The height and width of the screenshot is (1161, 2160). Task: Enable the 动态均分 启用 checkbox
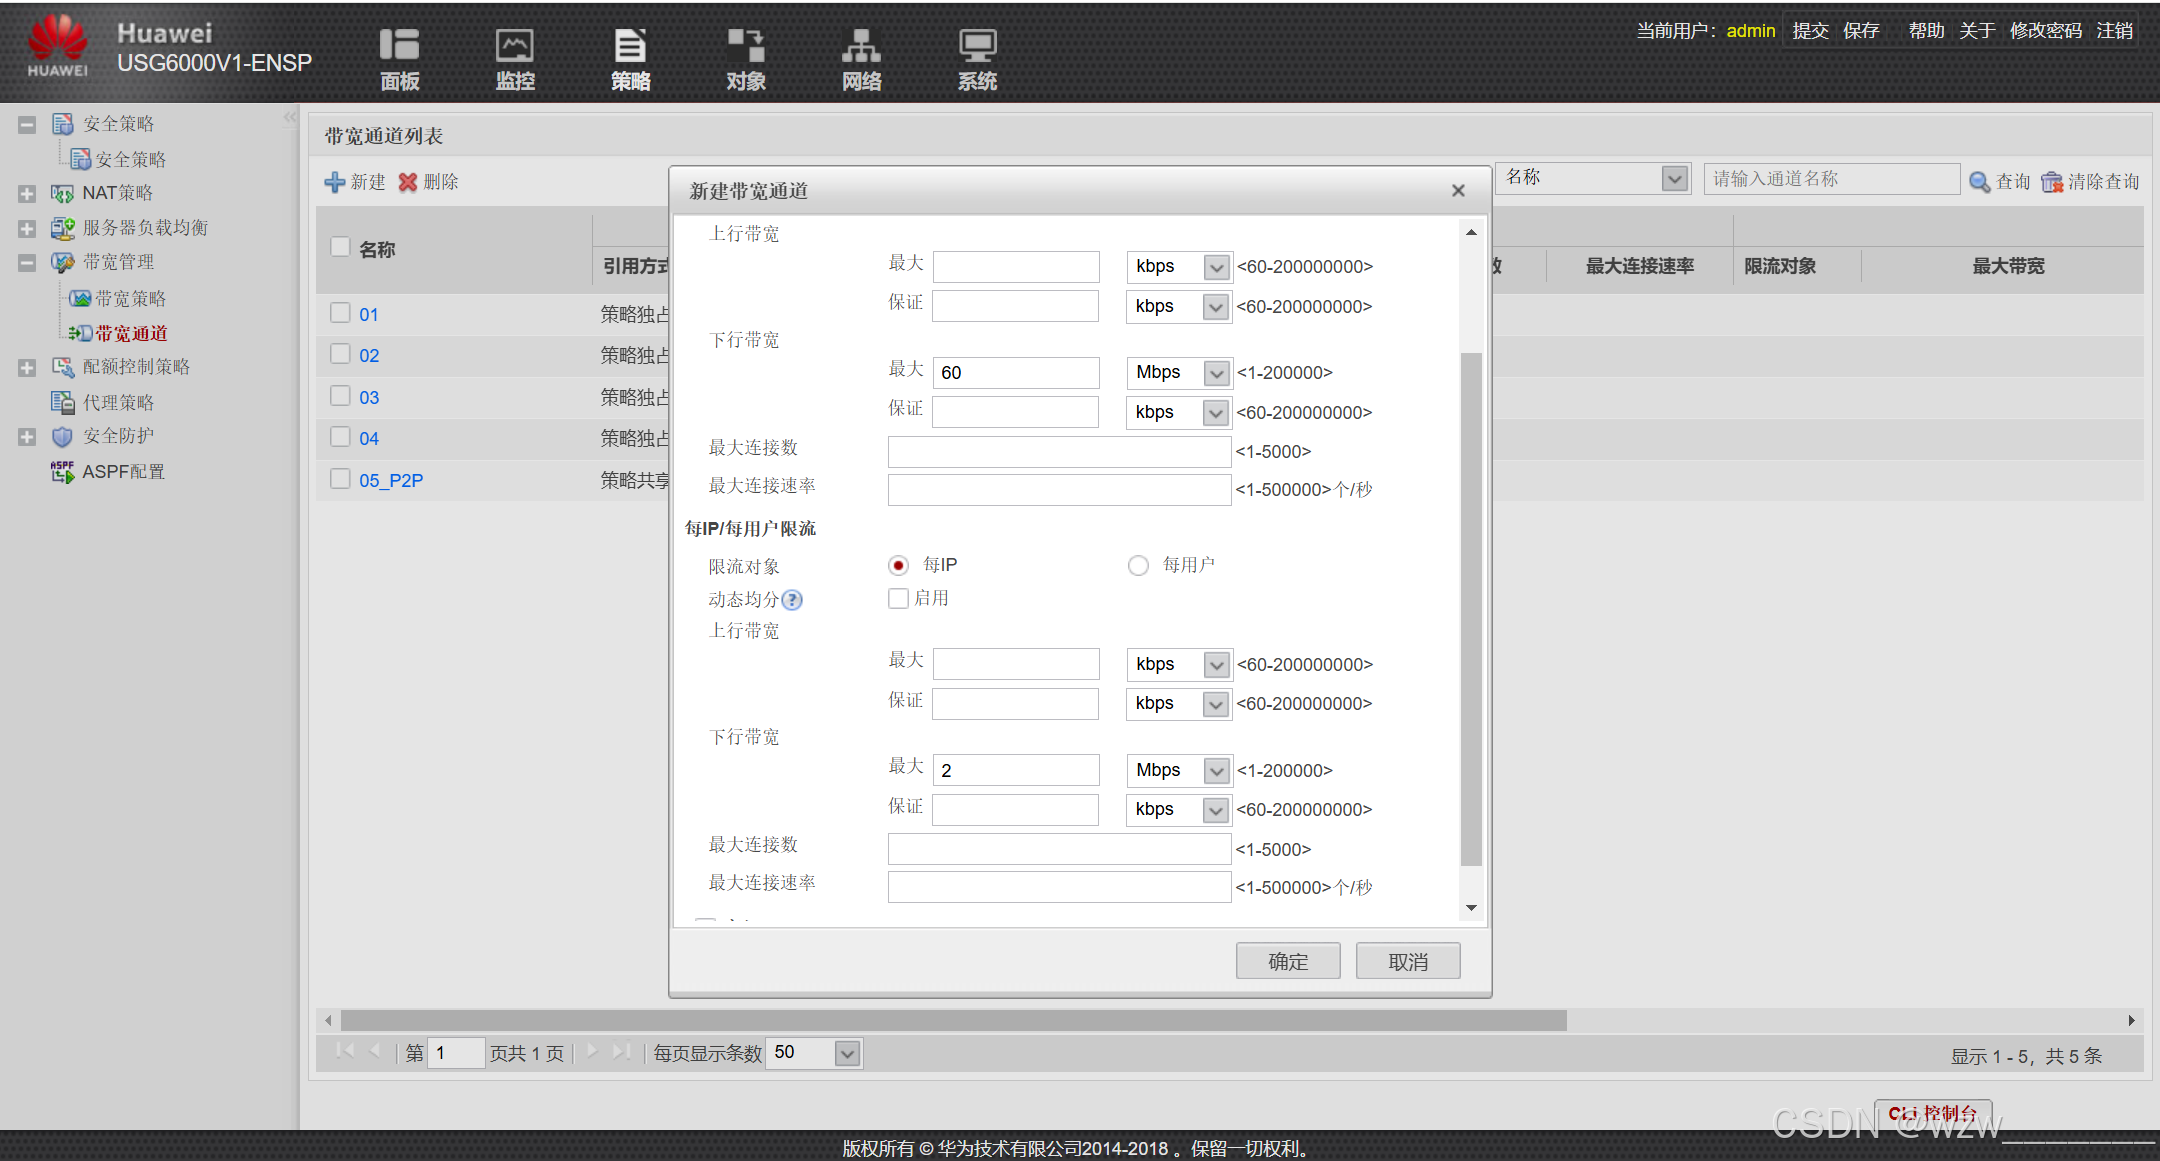click(x=898, y=599)
